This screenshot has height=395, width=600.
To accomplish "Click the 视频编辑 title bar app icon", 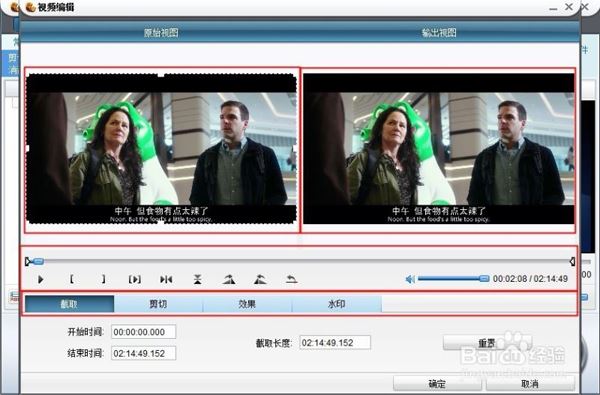I will point(30,7).
